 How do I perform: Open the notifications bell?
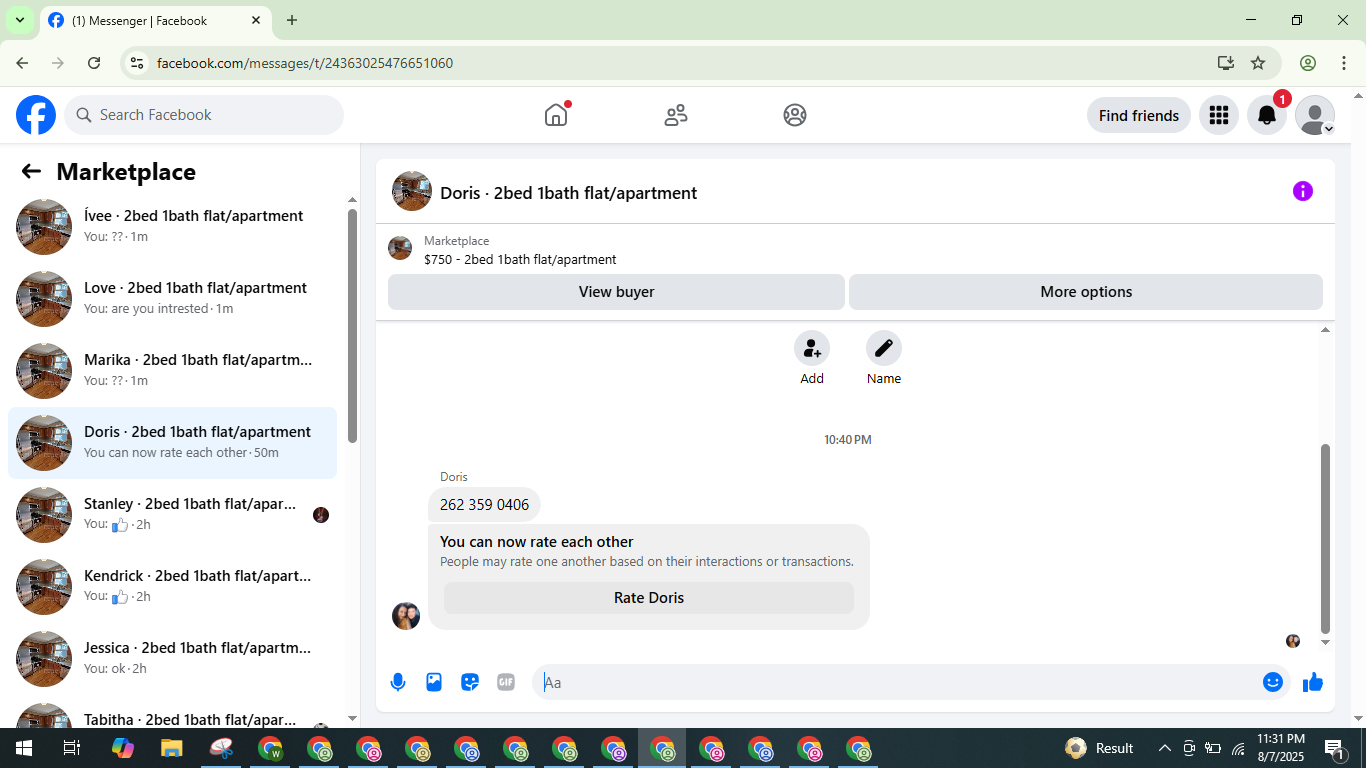(x=1266, y=116)
